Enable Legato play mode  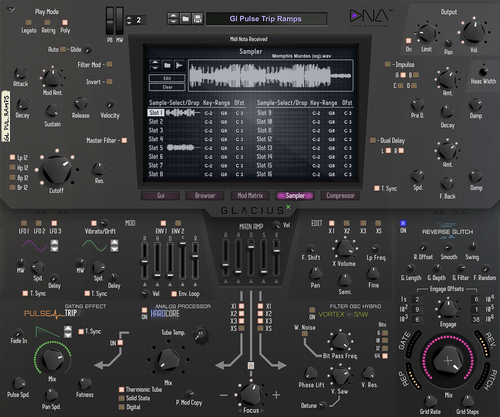coord(29,23)
